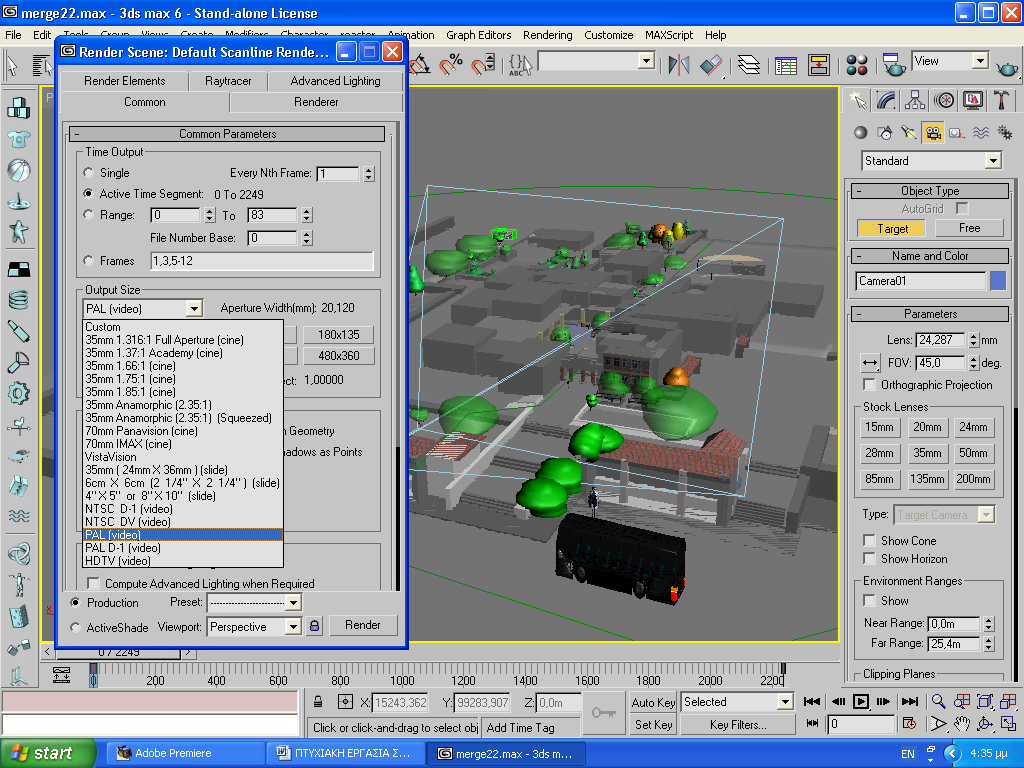1024x768 pixels.
Task: Open the Output Size PAL (video) dropdown
Action: [x=143, y=308]
